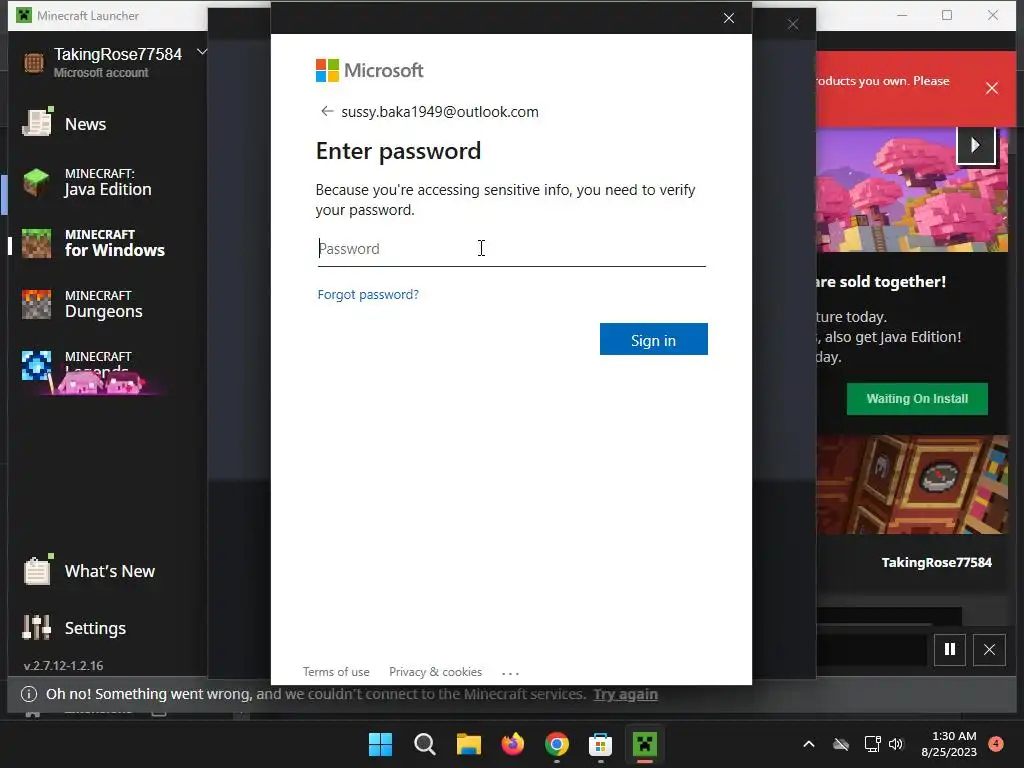The width and height of the screenshot is (1024, 768).
Task: Open the three-dot more options in dialog footer
Action: click(x=510, y=673)
